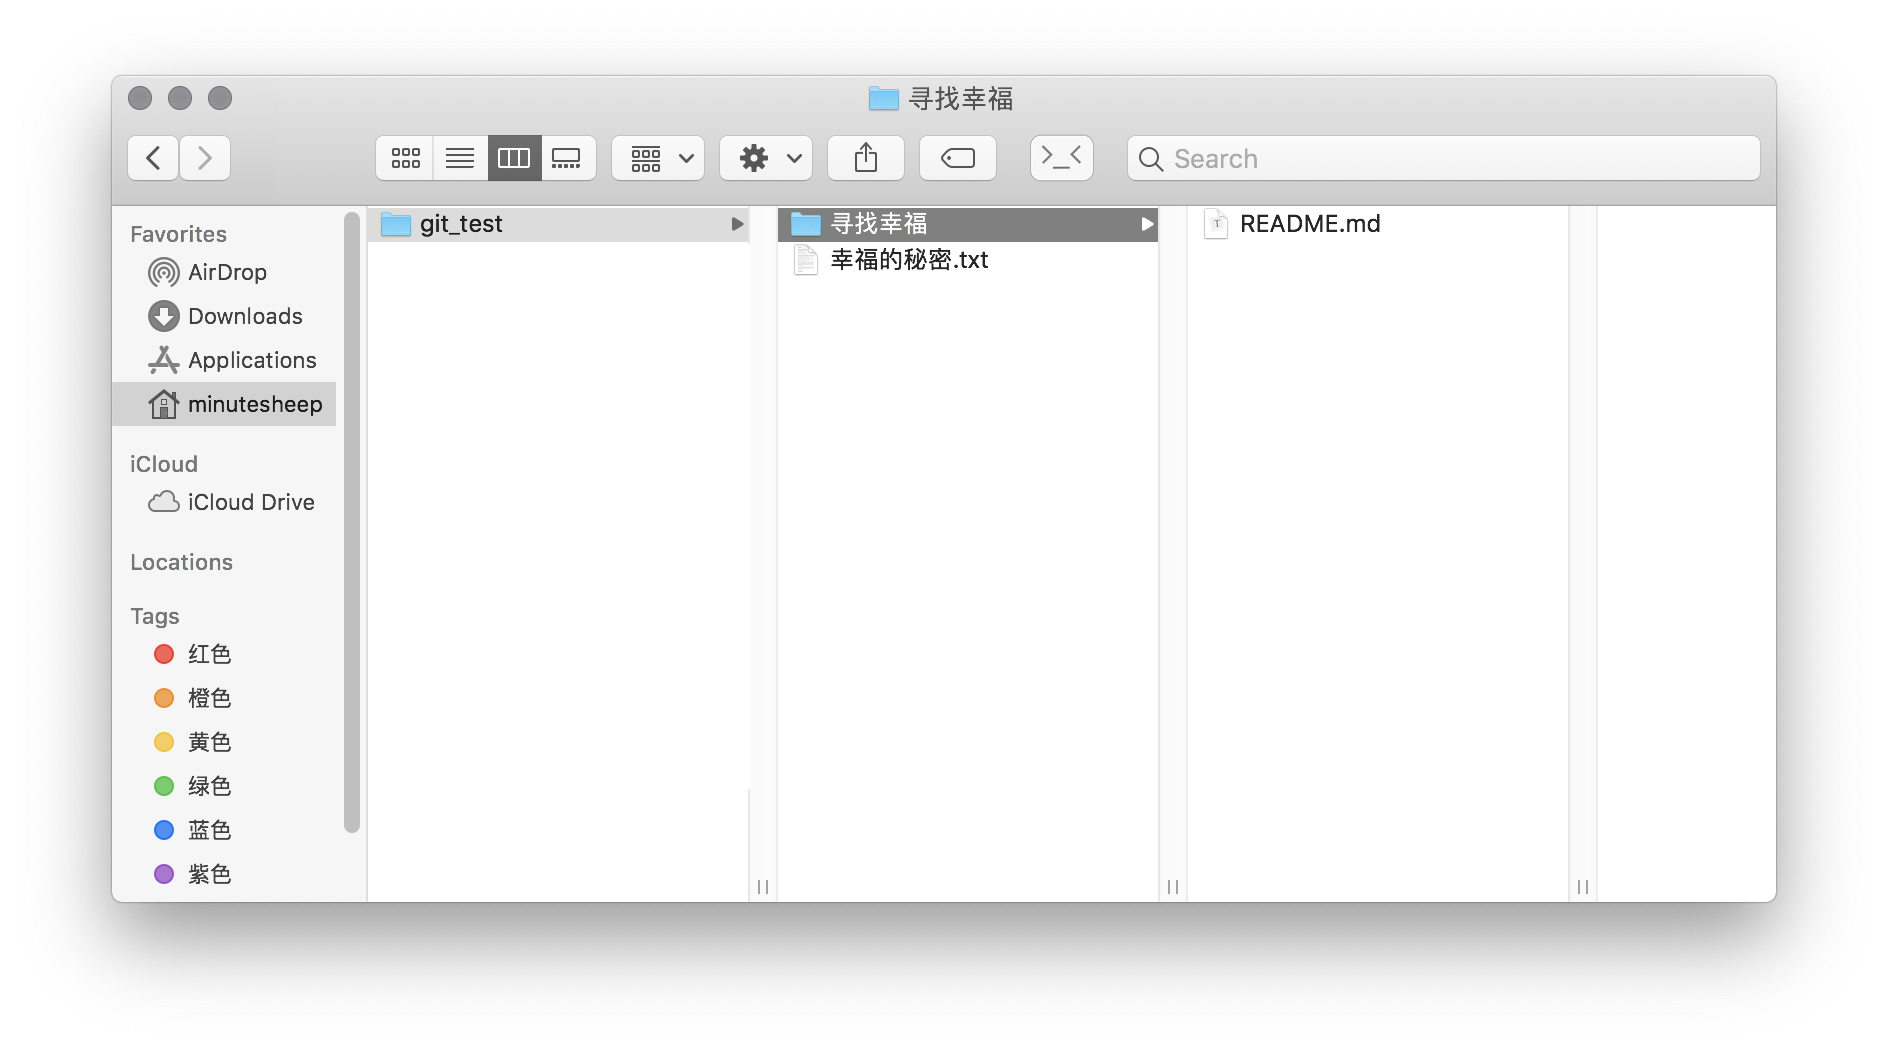Click the back navigation arrow

coord(153,158)
